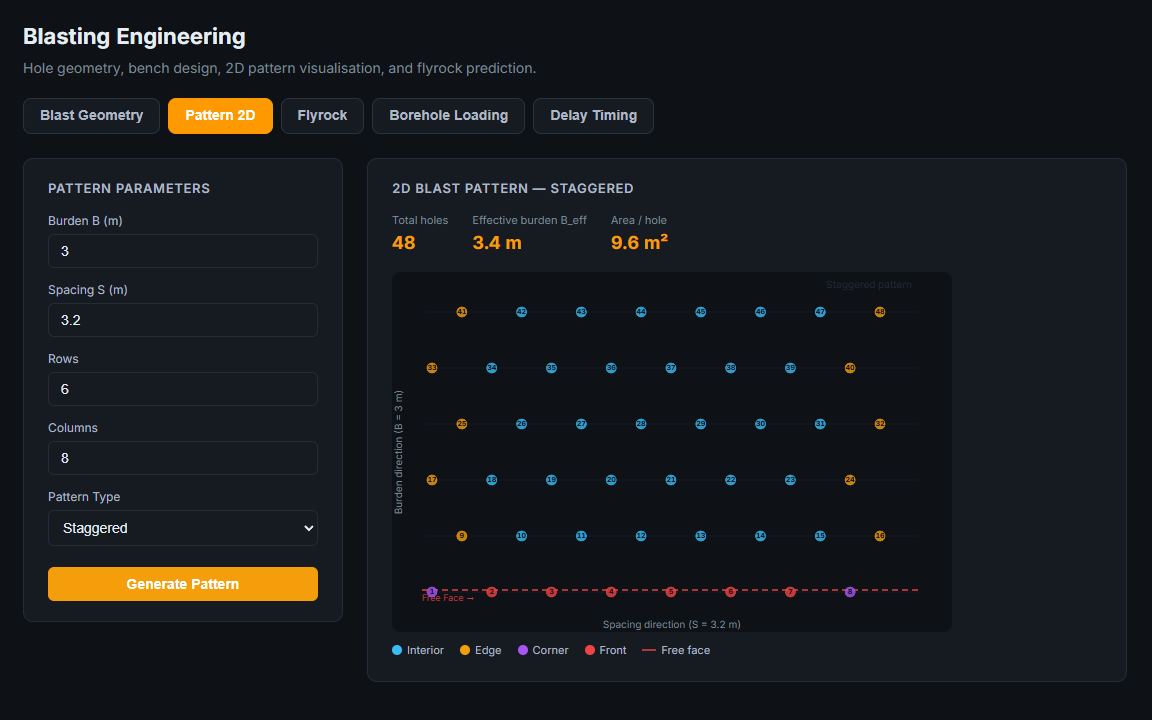The width and height of the screenshot is (1152, 720).
Task: Click edge hole 16 marker
Action: point(880,536)
